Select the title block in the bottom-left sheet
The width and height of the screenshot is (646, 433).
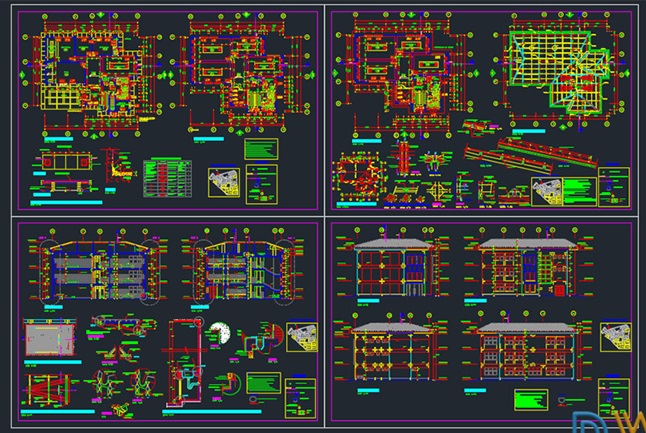click(x=300, y=398)
